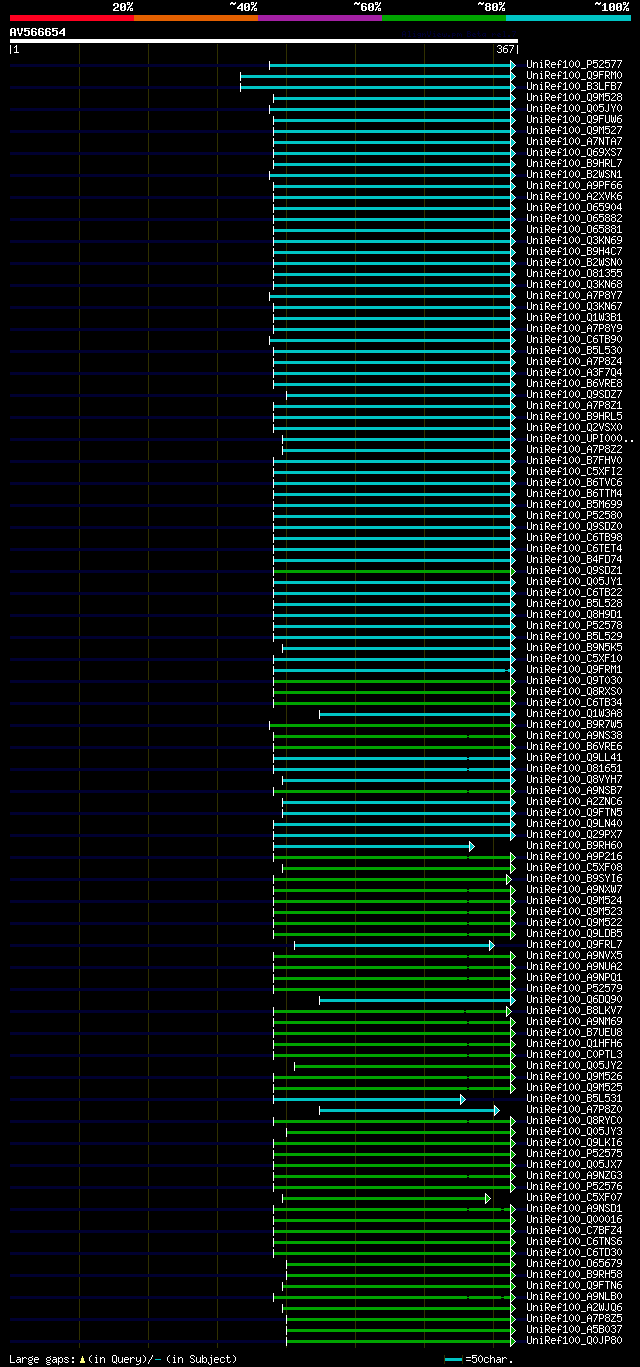Select hit label UniRef100_Q9T030

574,680
